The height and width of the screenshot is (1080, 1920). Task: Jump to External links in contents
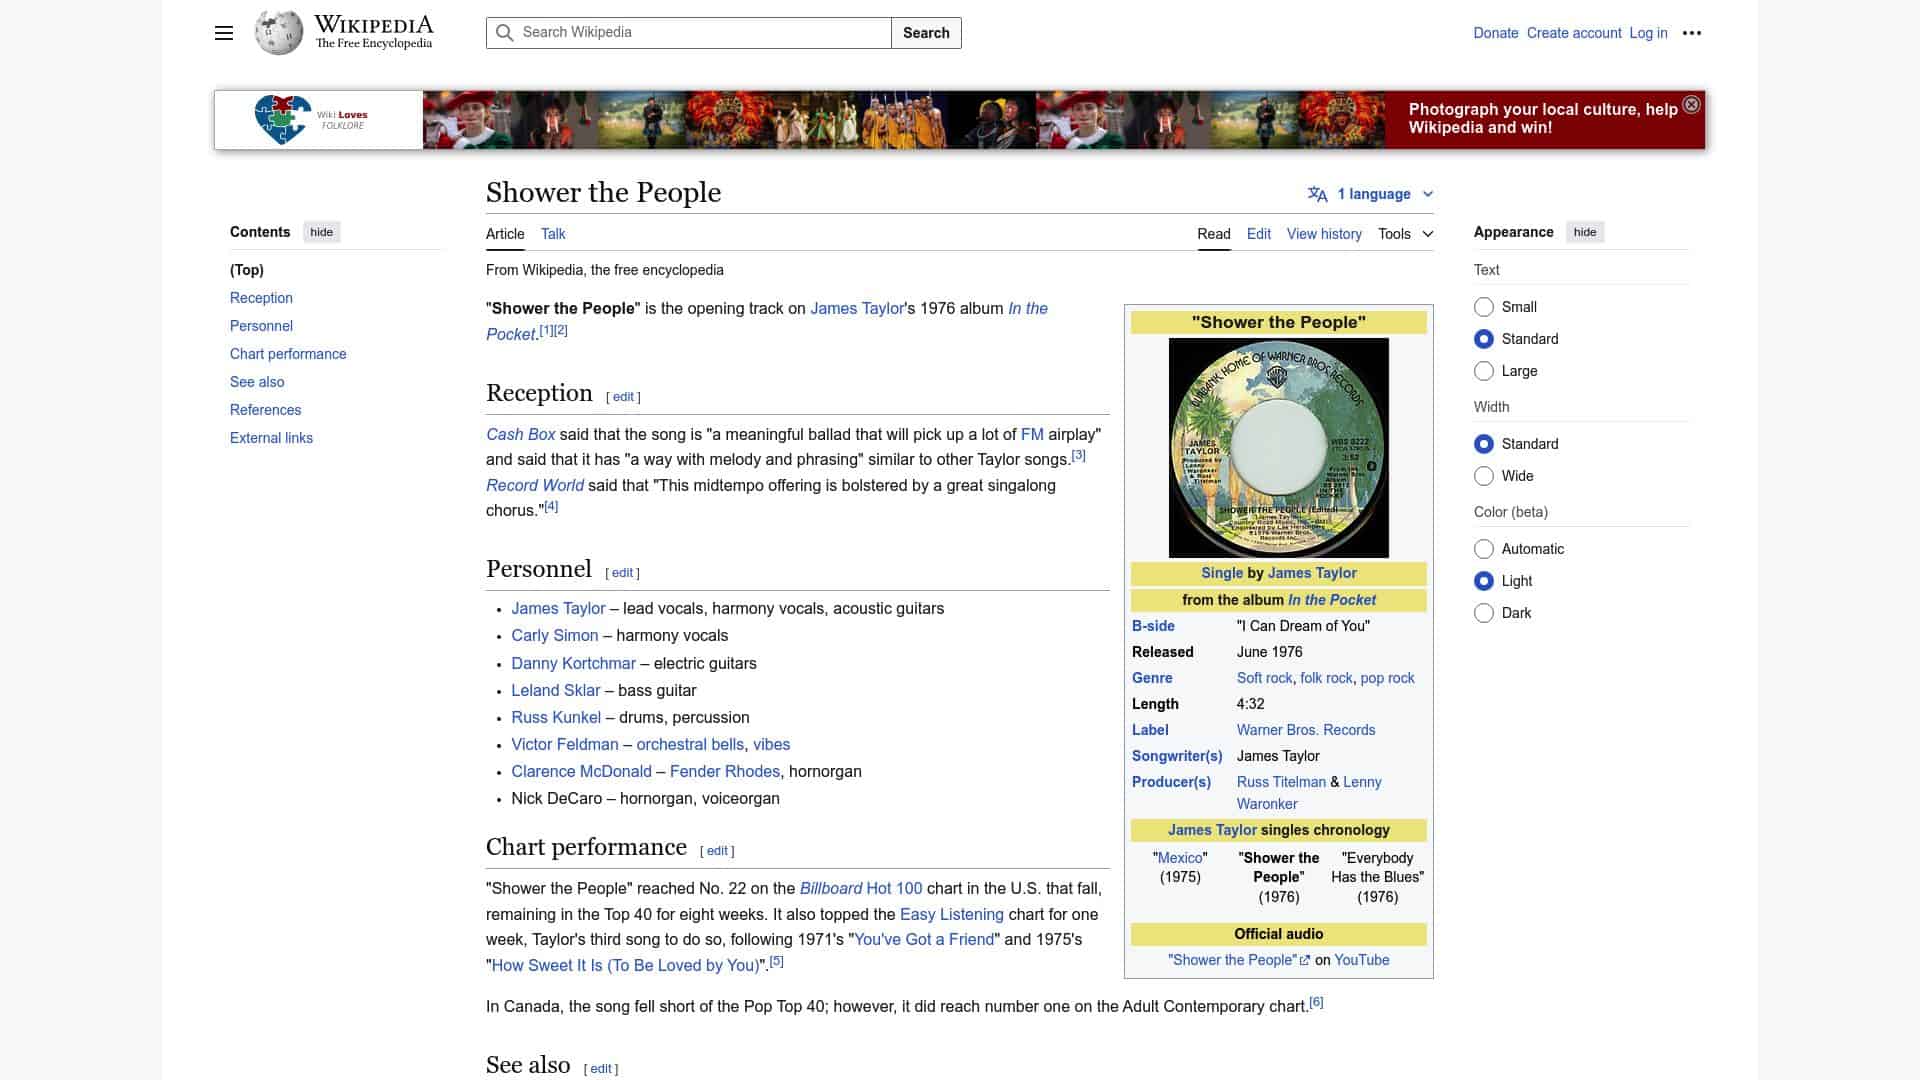271,438
